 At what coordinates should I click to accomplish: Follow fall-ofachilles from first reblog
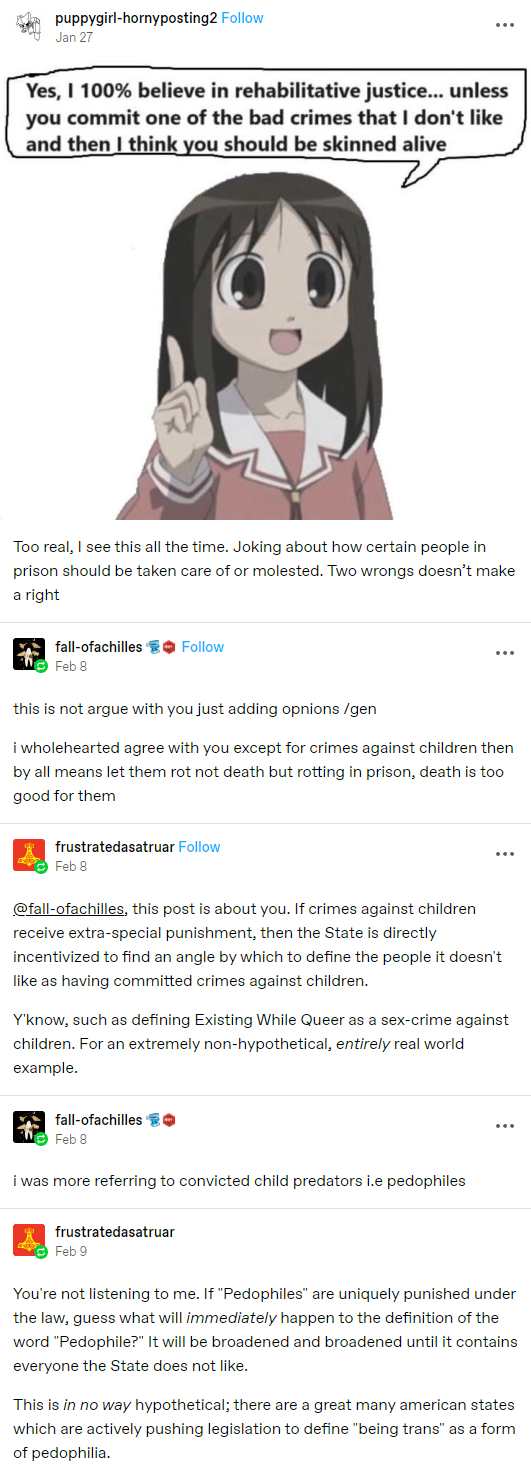(x=203, y=646)
